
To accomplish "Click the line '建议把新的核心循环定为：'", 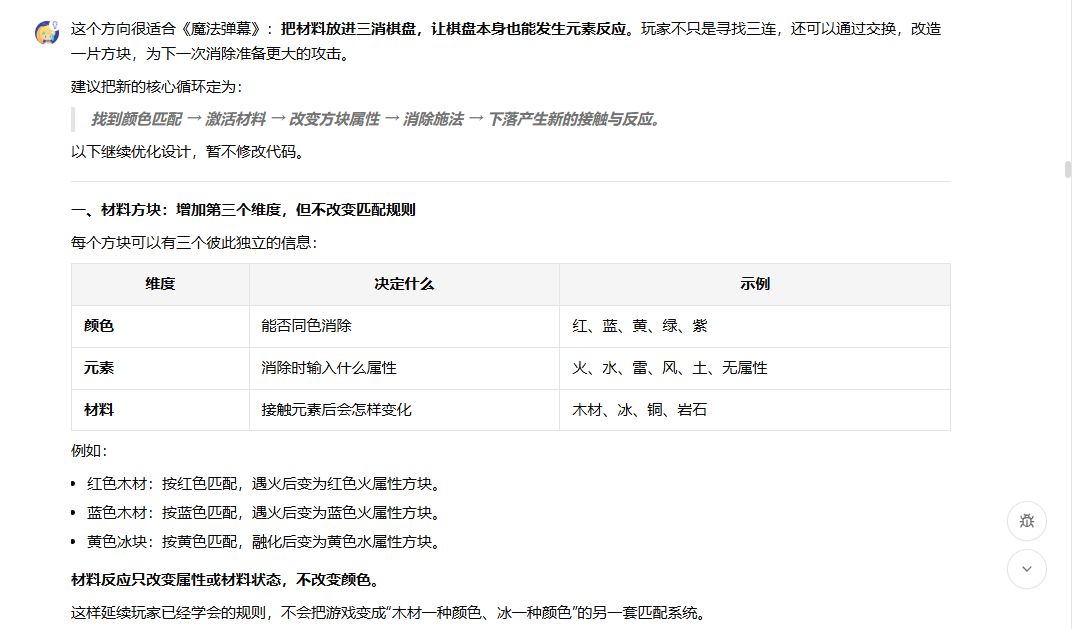I will click(x=156, y=87).
